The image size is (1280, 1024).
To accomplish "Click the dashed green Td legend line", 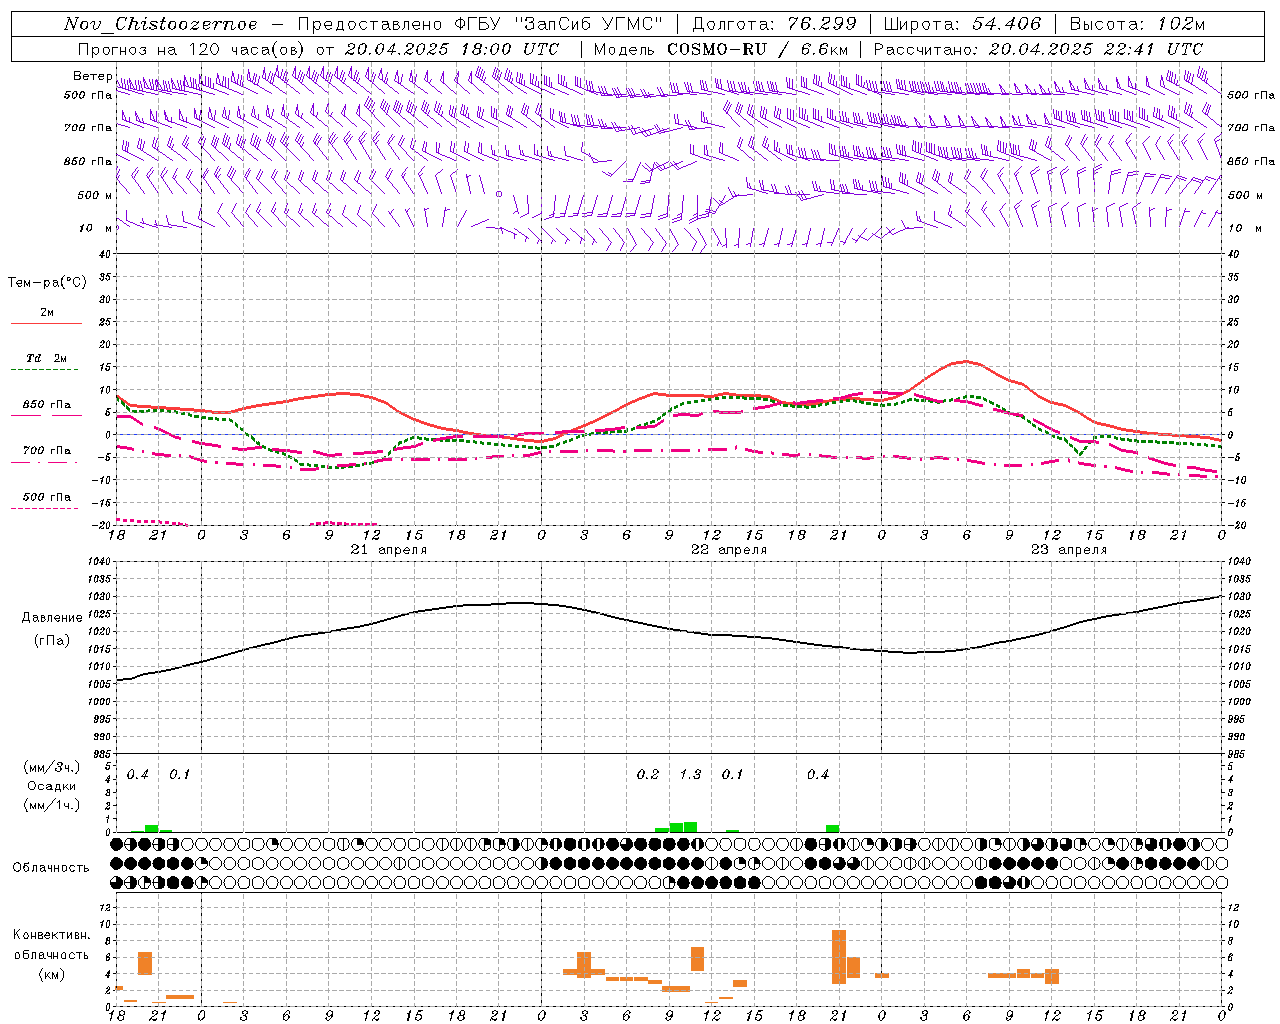I will 46,369.
